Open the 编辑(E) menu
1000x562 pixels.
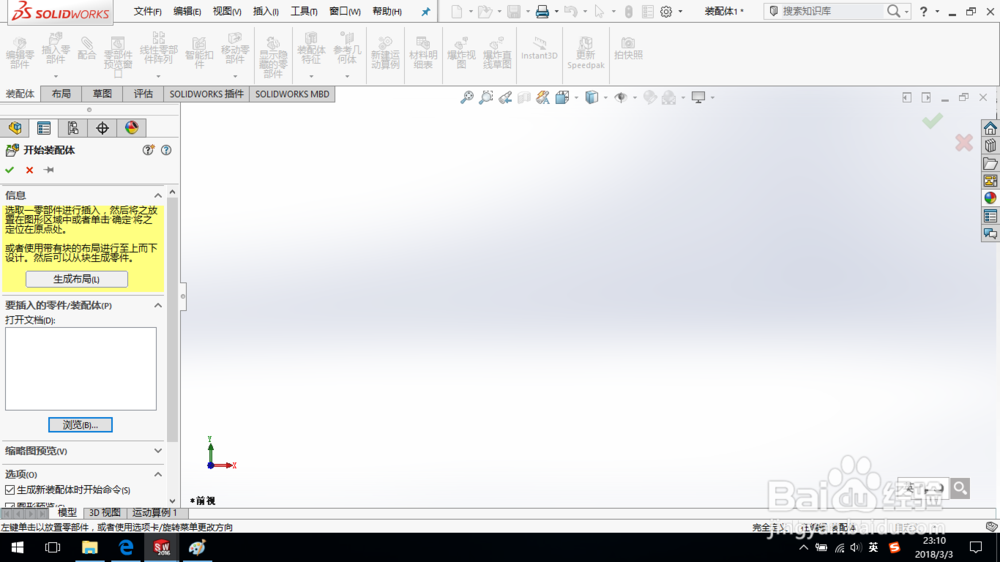click(x=187, y=11)
